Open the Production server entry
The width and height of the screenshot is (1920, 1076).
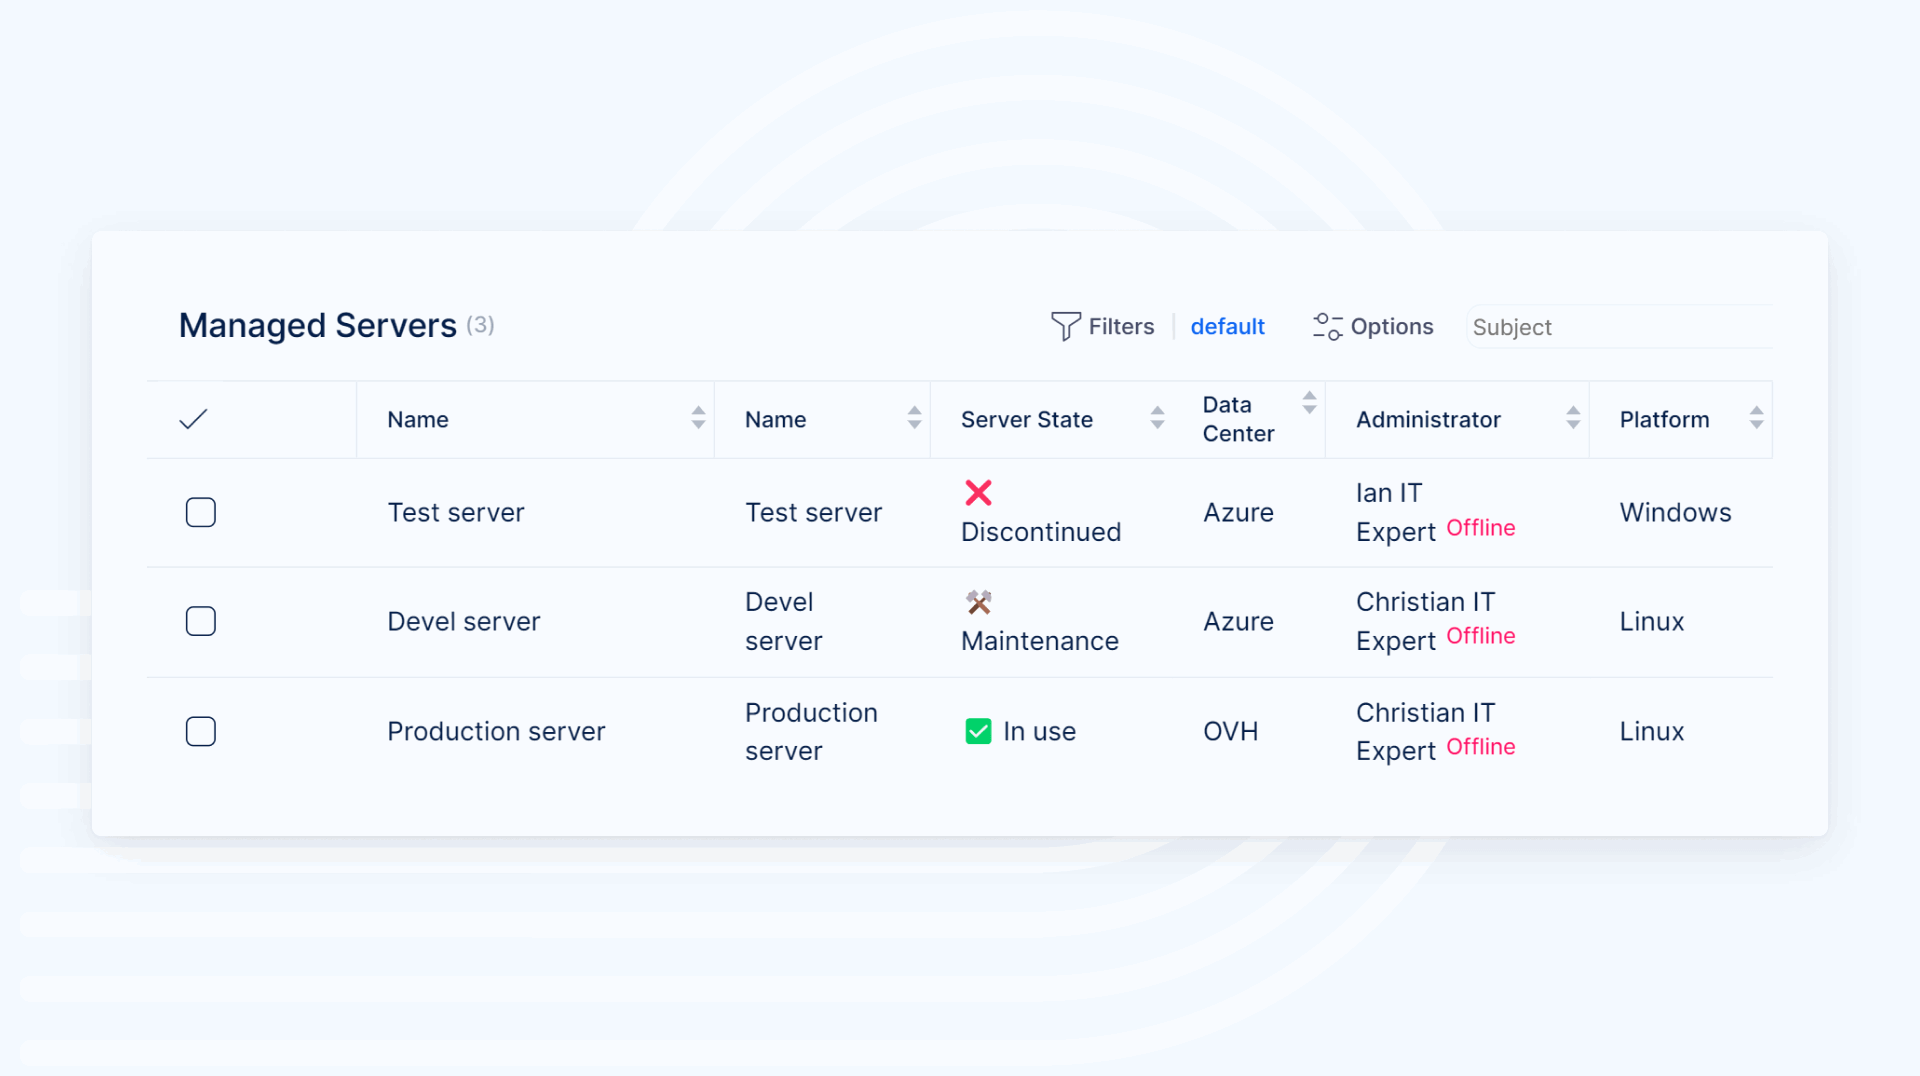[x=496, y=731]
